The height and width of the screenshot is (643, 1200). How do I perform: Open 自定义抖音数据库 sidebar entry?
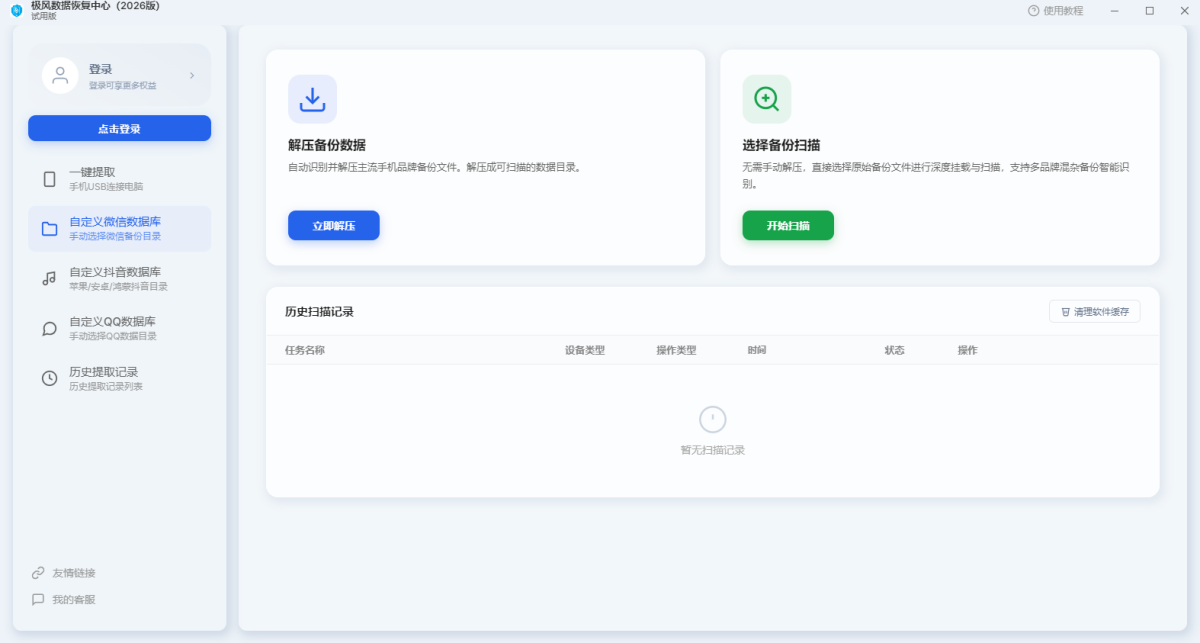[x=119, y=279]
